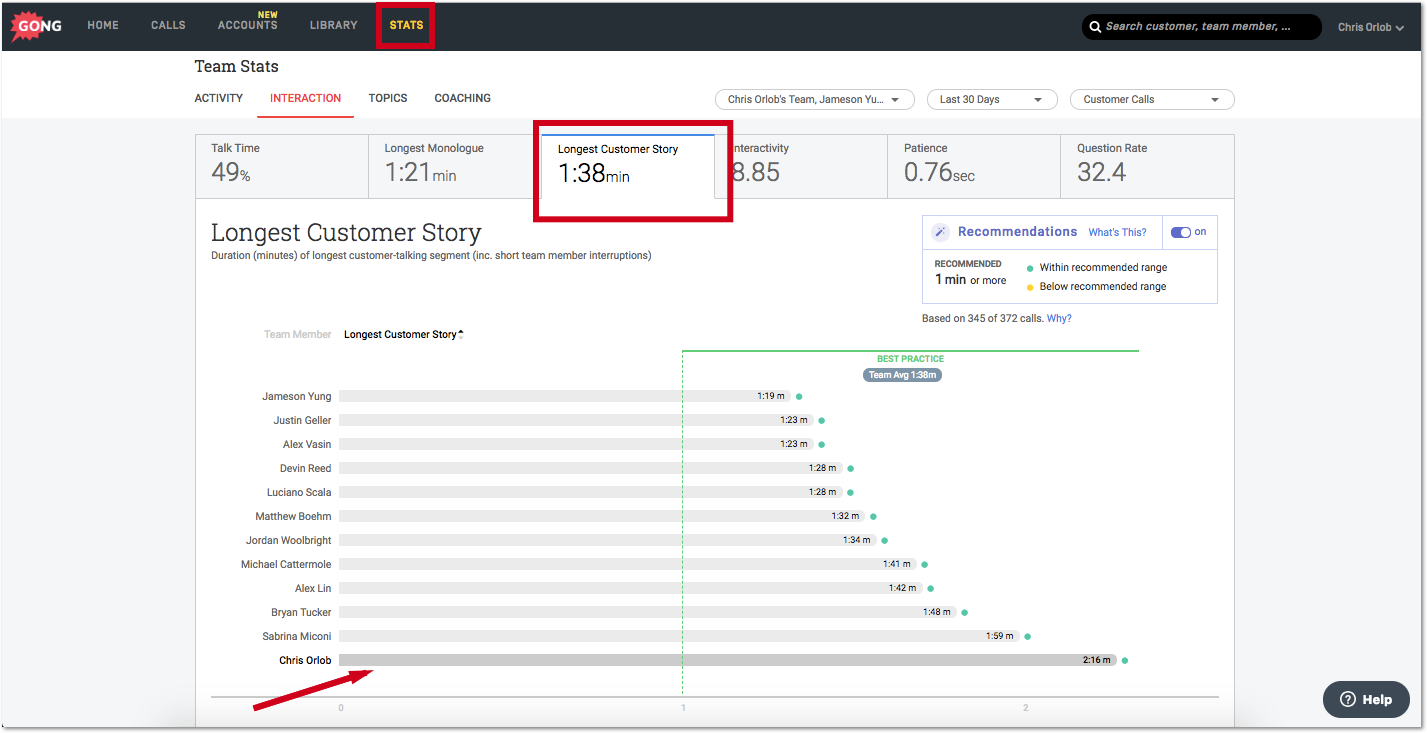Select the Talk Time metric card

pyautogui.click(x=281, y=165)
